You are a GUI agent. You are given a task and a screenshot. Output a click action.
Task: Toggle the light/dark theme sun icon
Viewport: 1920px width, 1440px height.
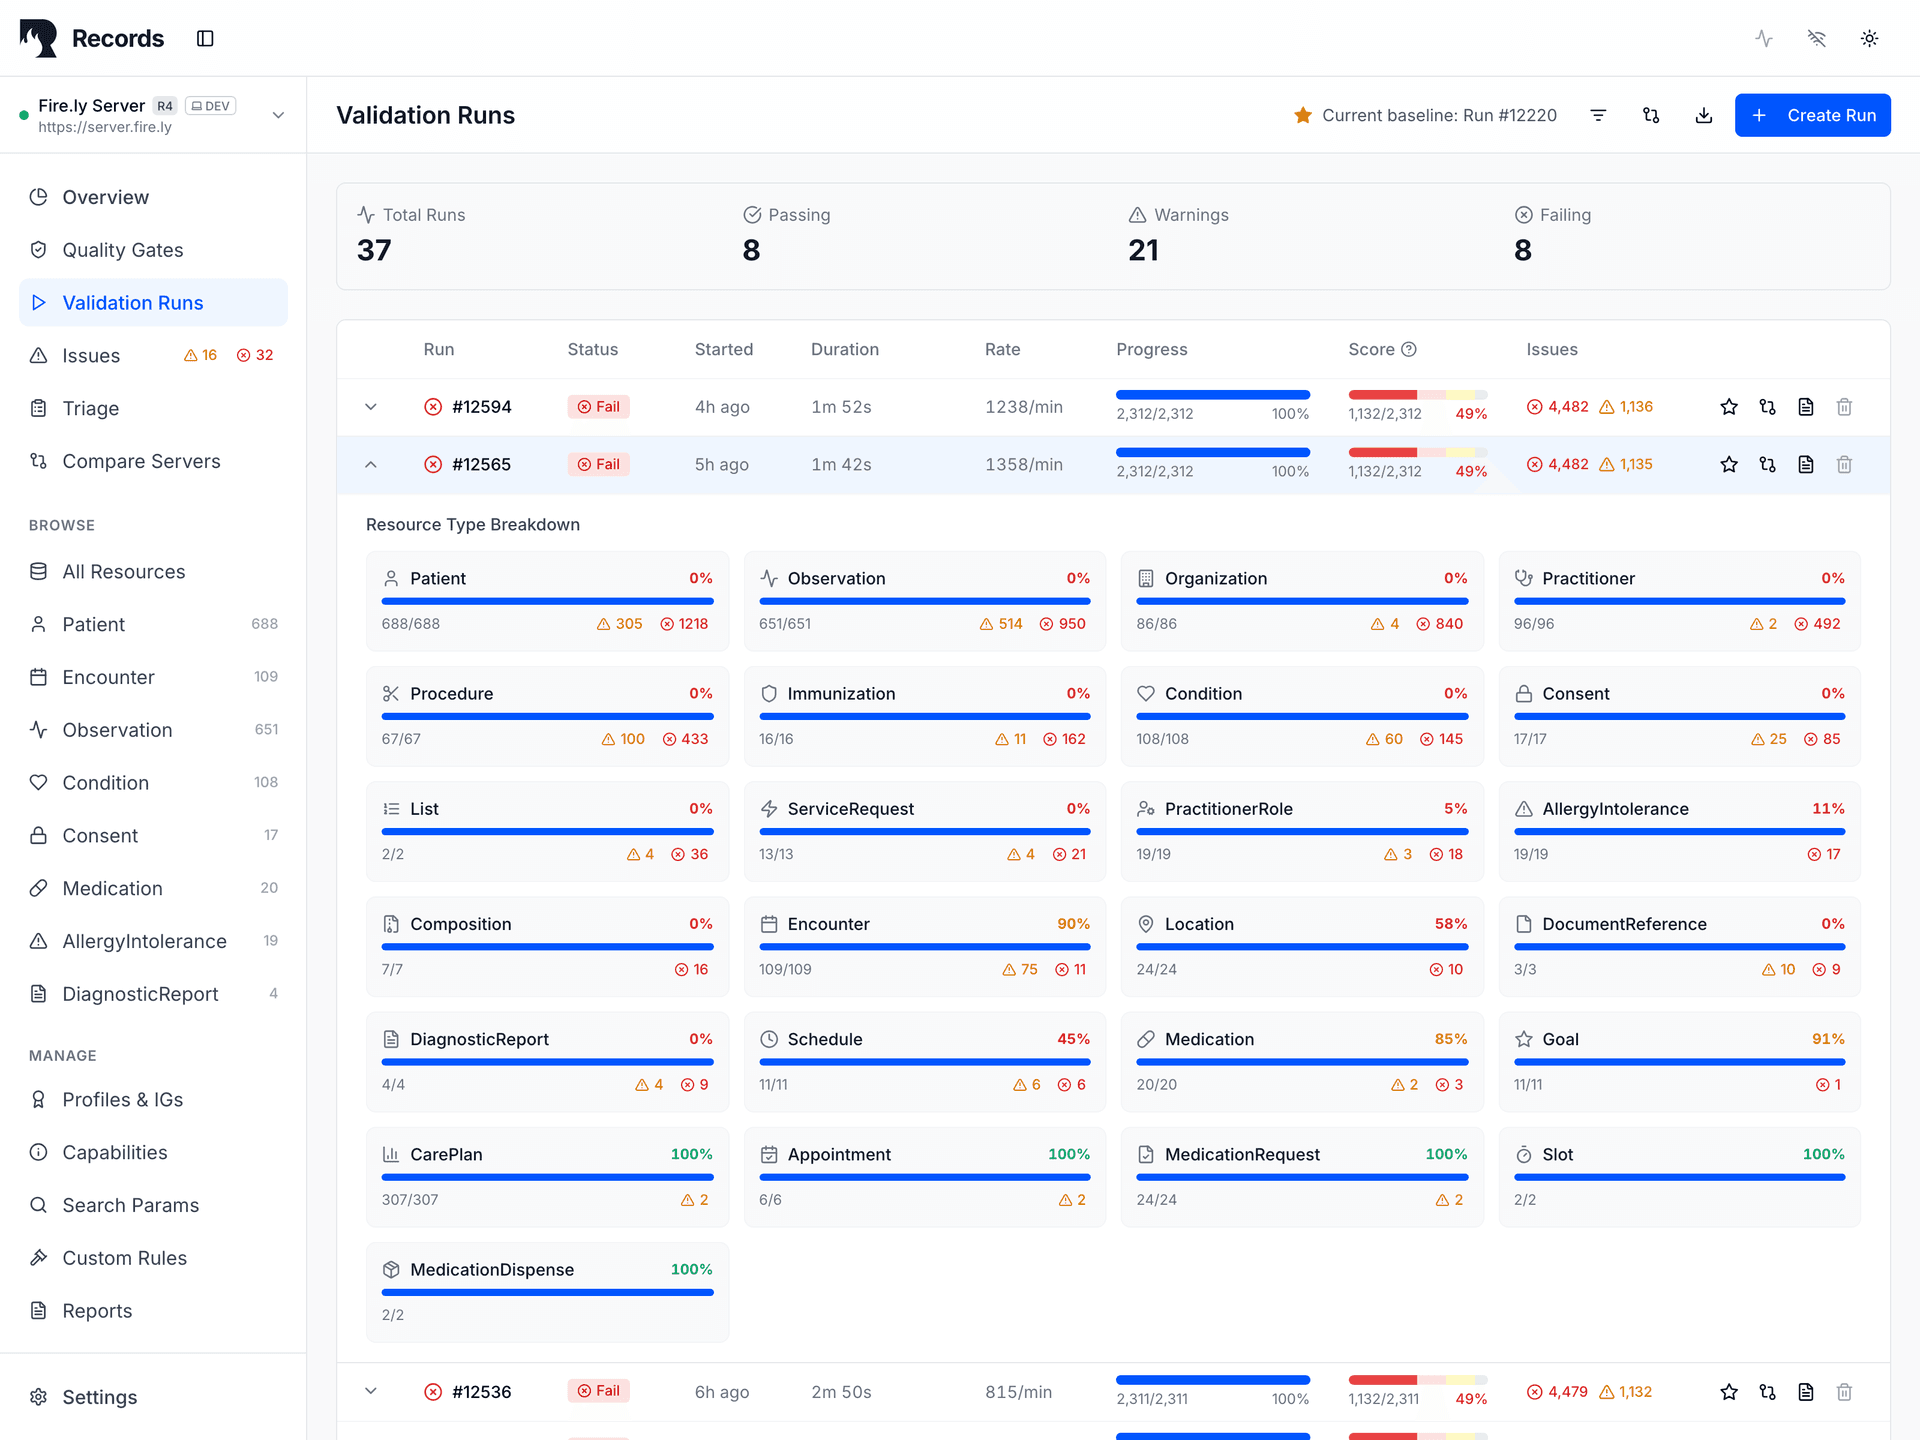[1869, 38]
